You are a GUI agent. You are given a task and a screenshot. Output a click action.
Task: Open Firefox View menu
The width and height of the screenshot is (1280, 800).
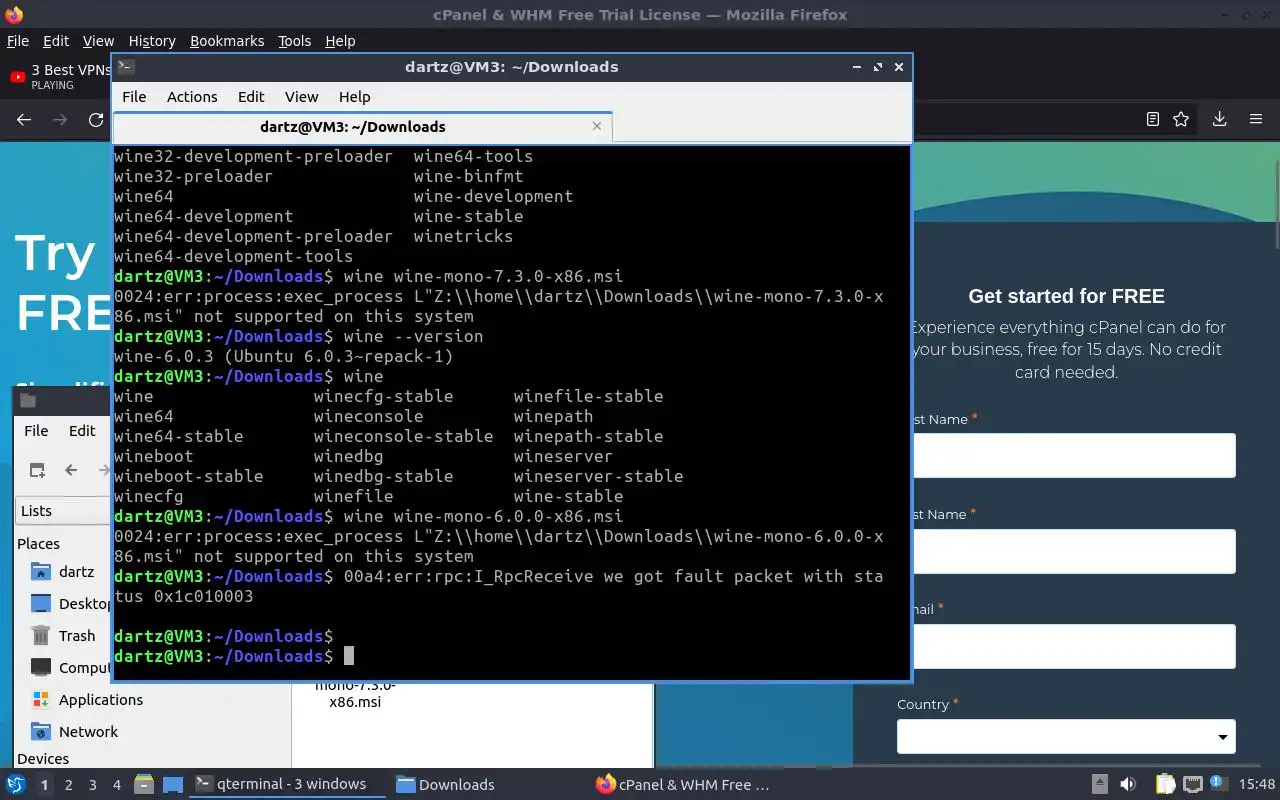(98, 41)
